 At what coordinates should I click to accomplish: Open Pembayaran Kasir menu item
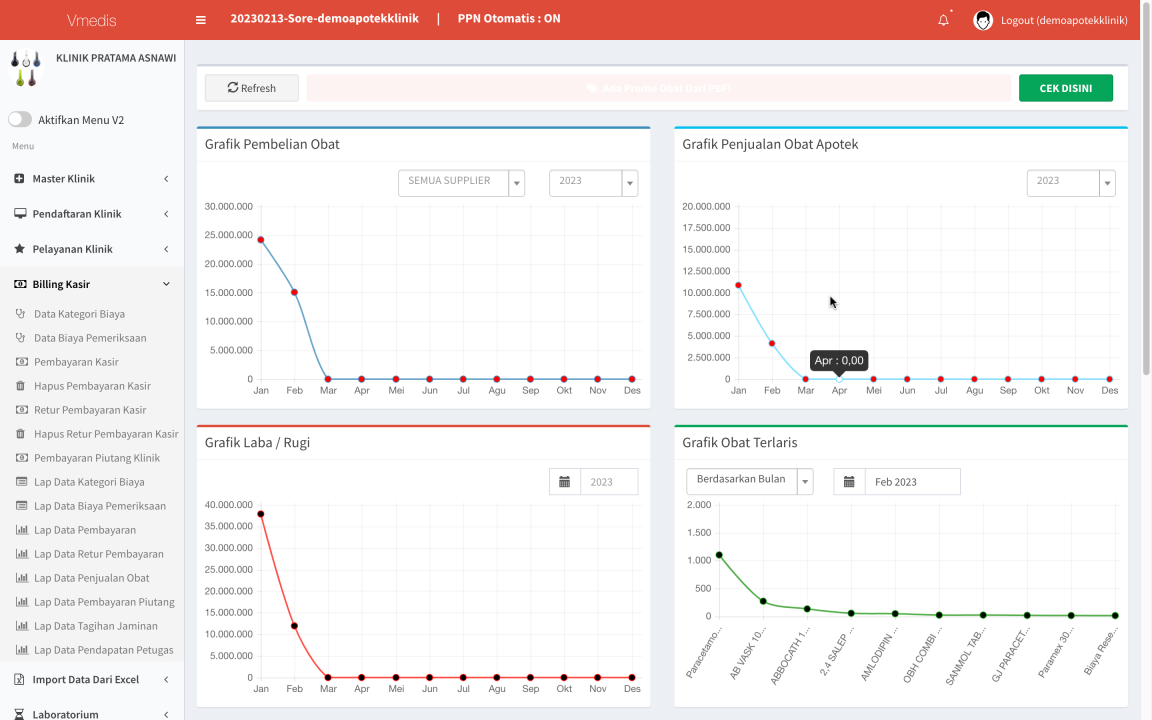pyautogui.click(x=76, y=362)
